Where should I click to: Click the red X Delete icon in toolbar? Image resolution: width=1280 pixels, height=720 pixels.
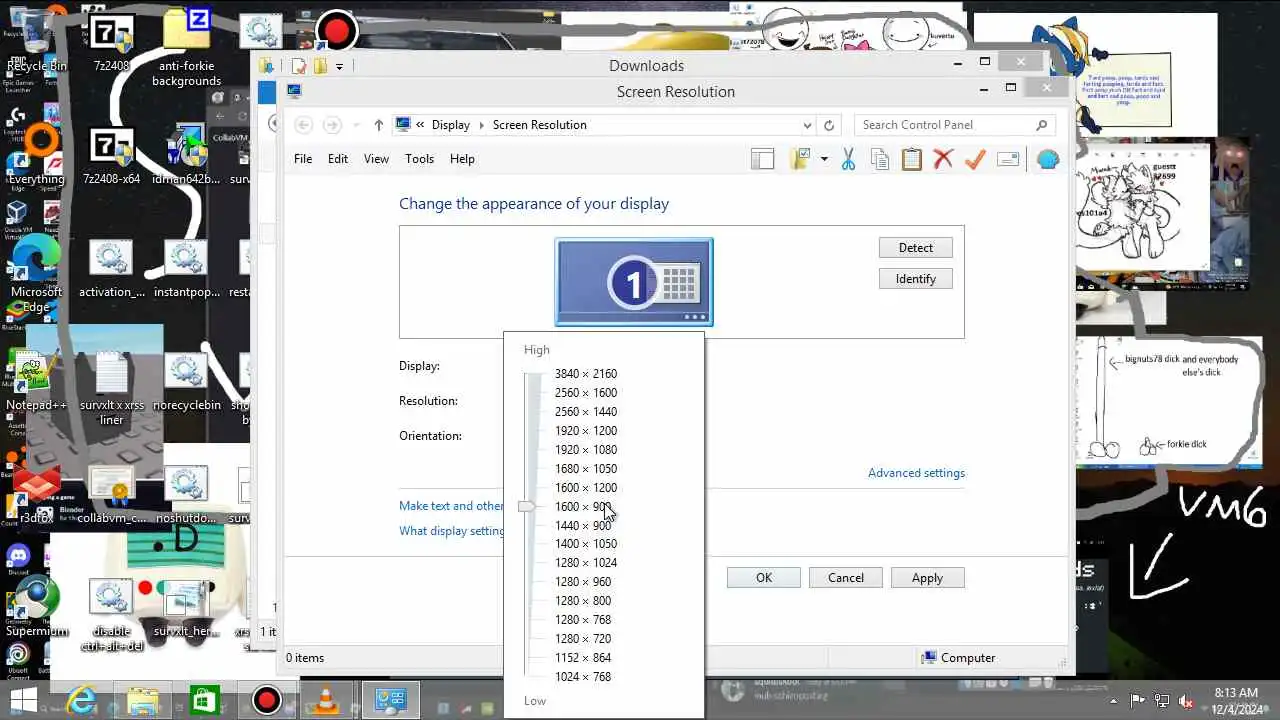[x=943, y=159]
